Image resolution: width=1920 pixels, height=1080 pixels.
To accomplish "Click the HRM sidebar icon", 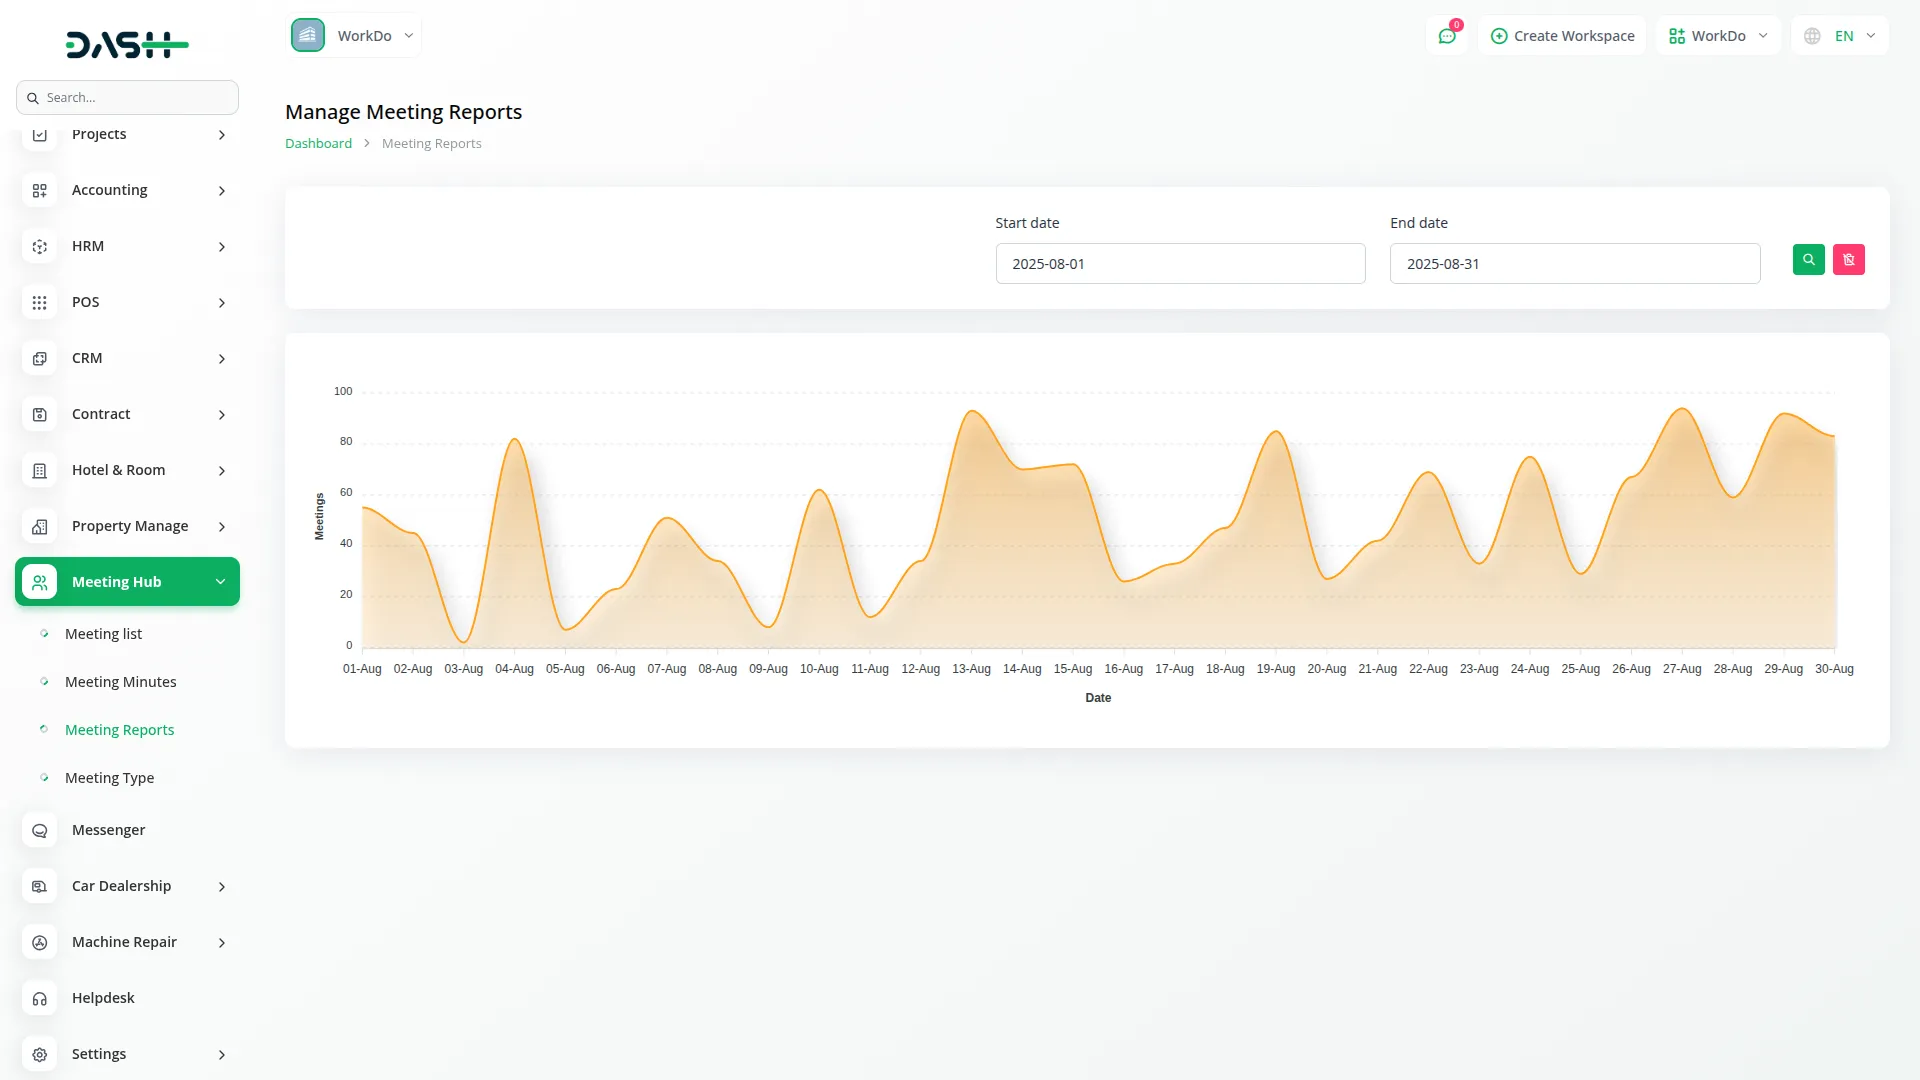I will coord(40,246).
